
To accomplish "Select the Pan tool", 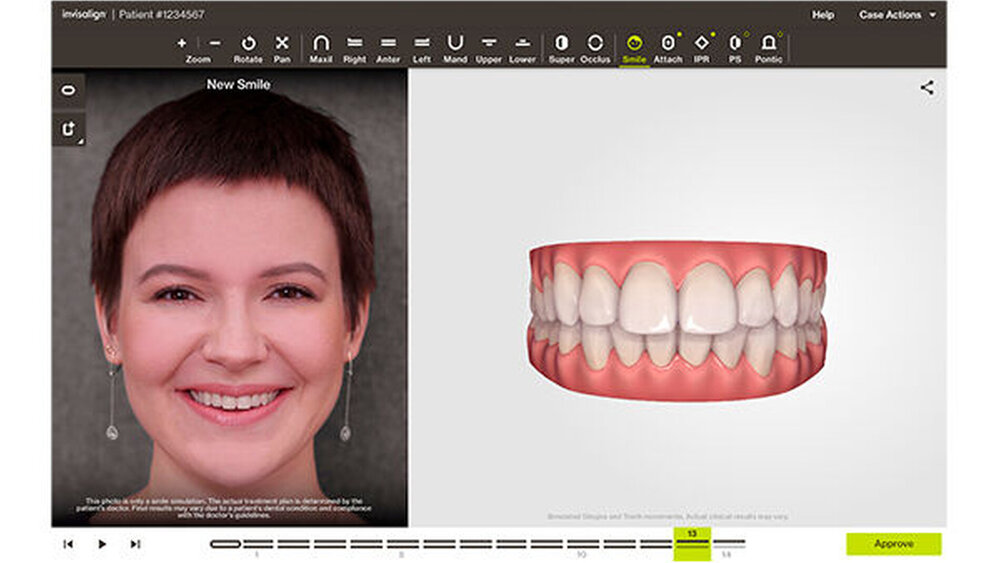I will point(282,44).
